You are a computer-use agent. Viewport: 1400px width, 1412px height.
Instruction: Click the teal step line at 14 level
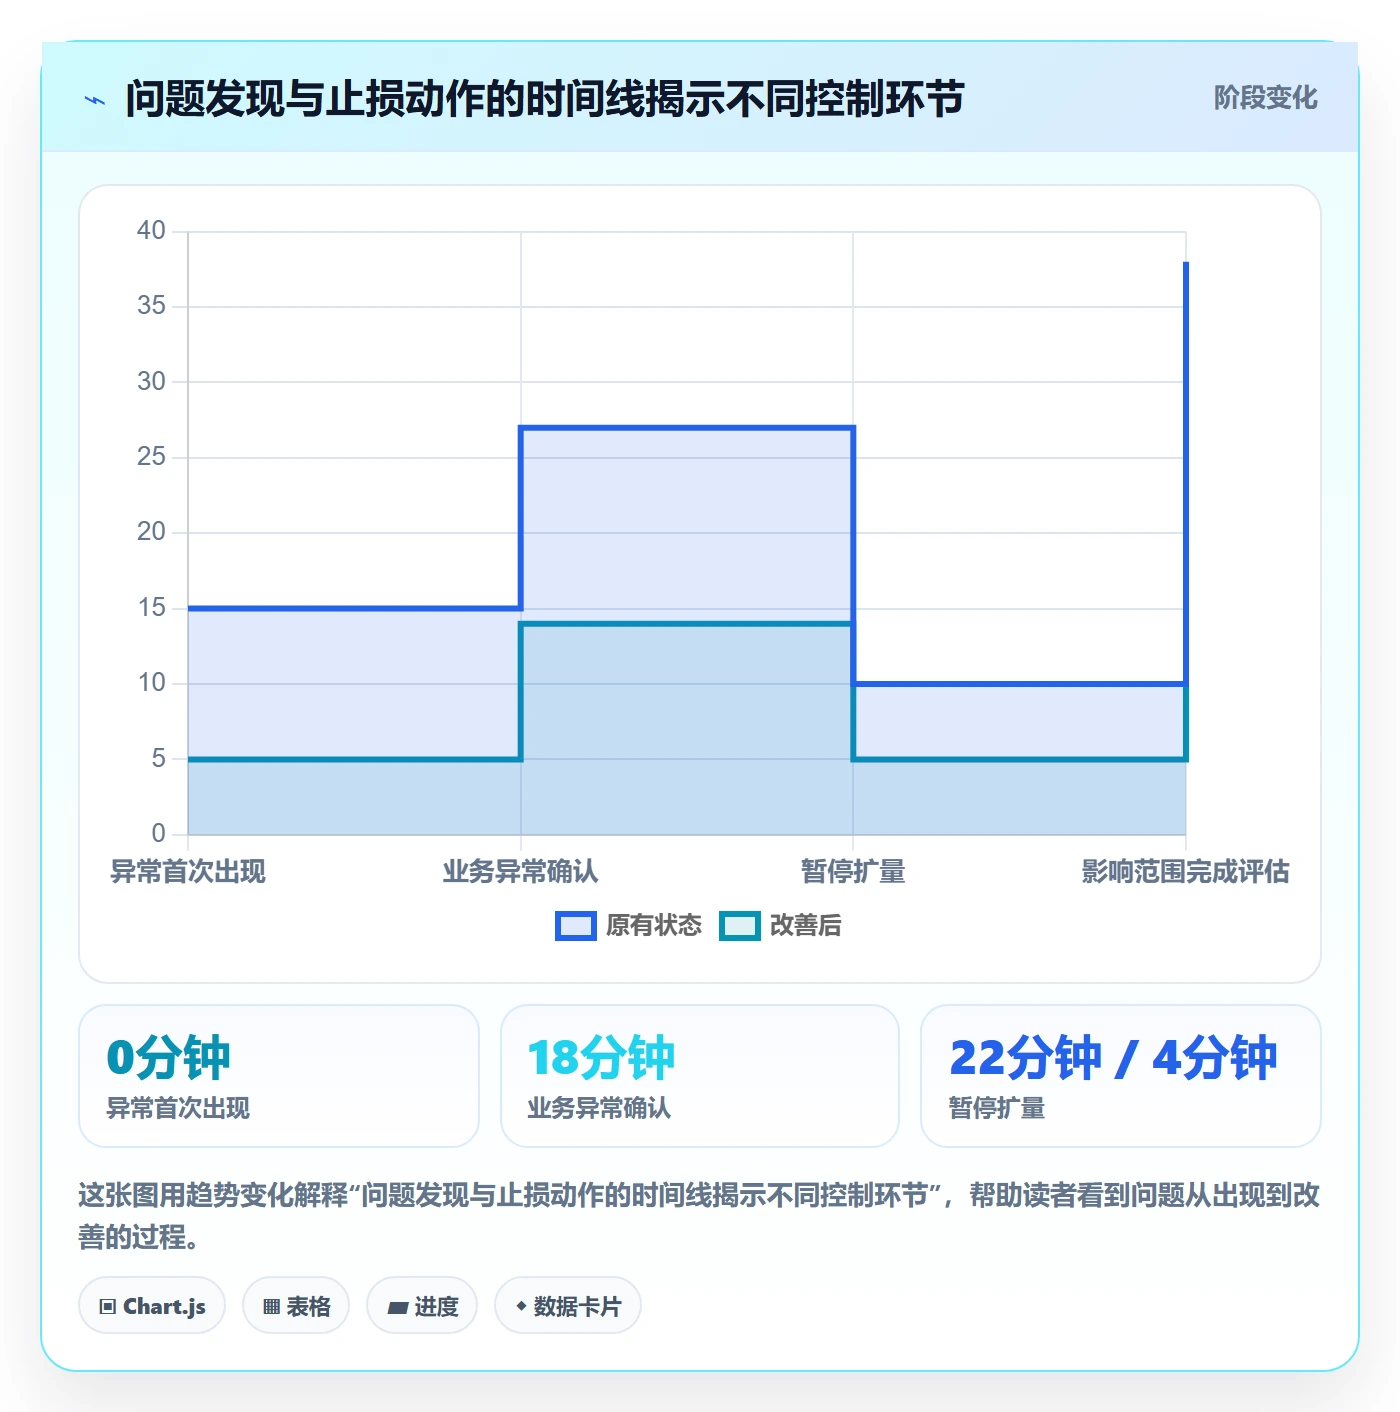pos(687,624)
